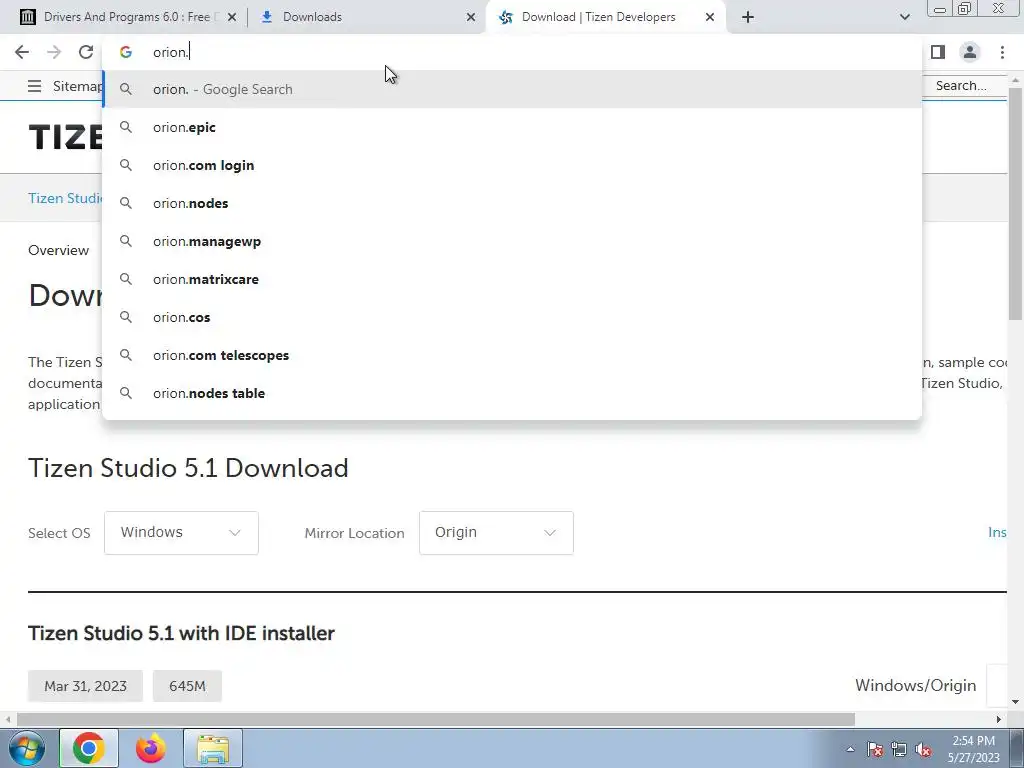Click the browser forward arrow

[54, 52]
